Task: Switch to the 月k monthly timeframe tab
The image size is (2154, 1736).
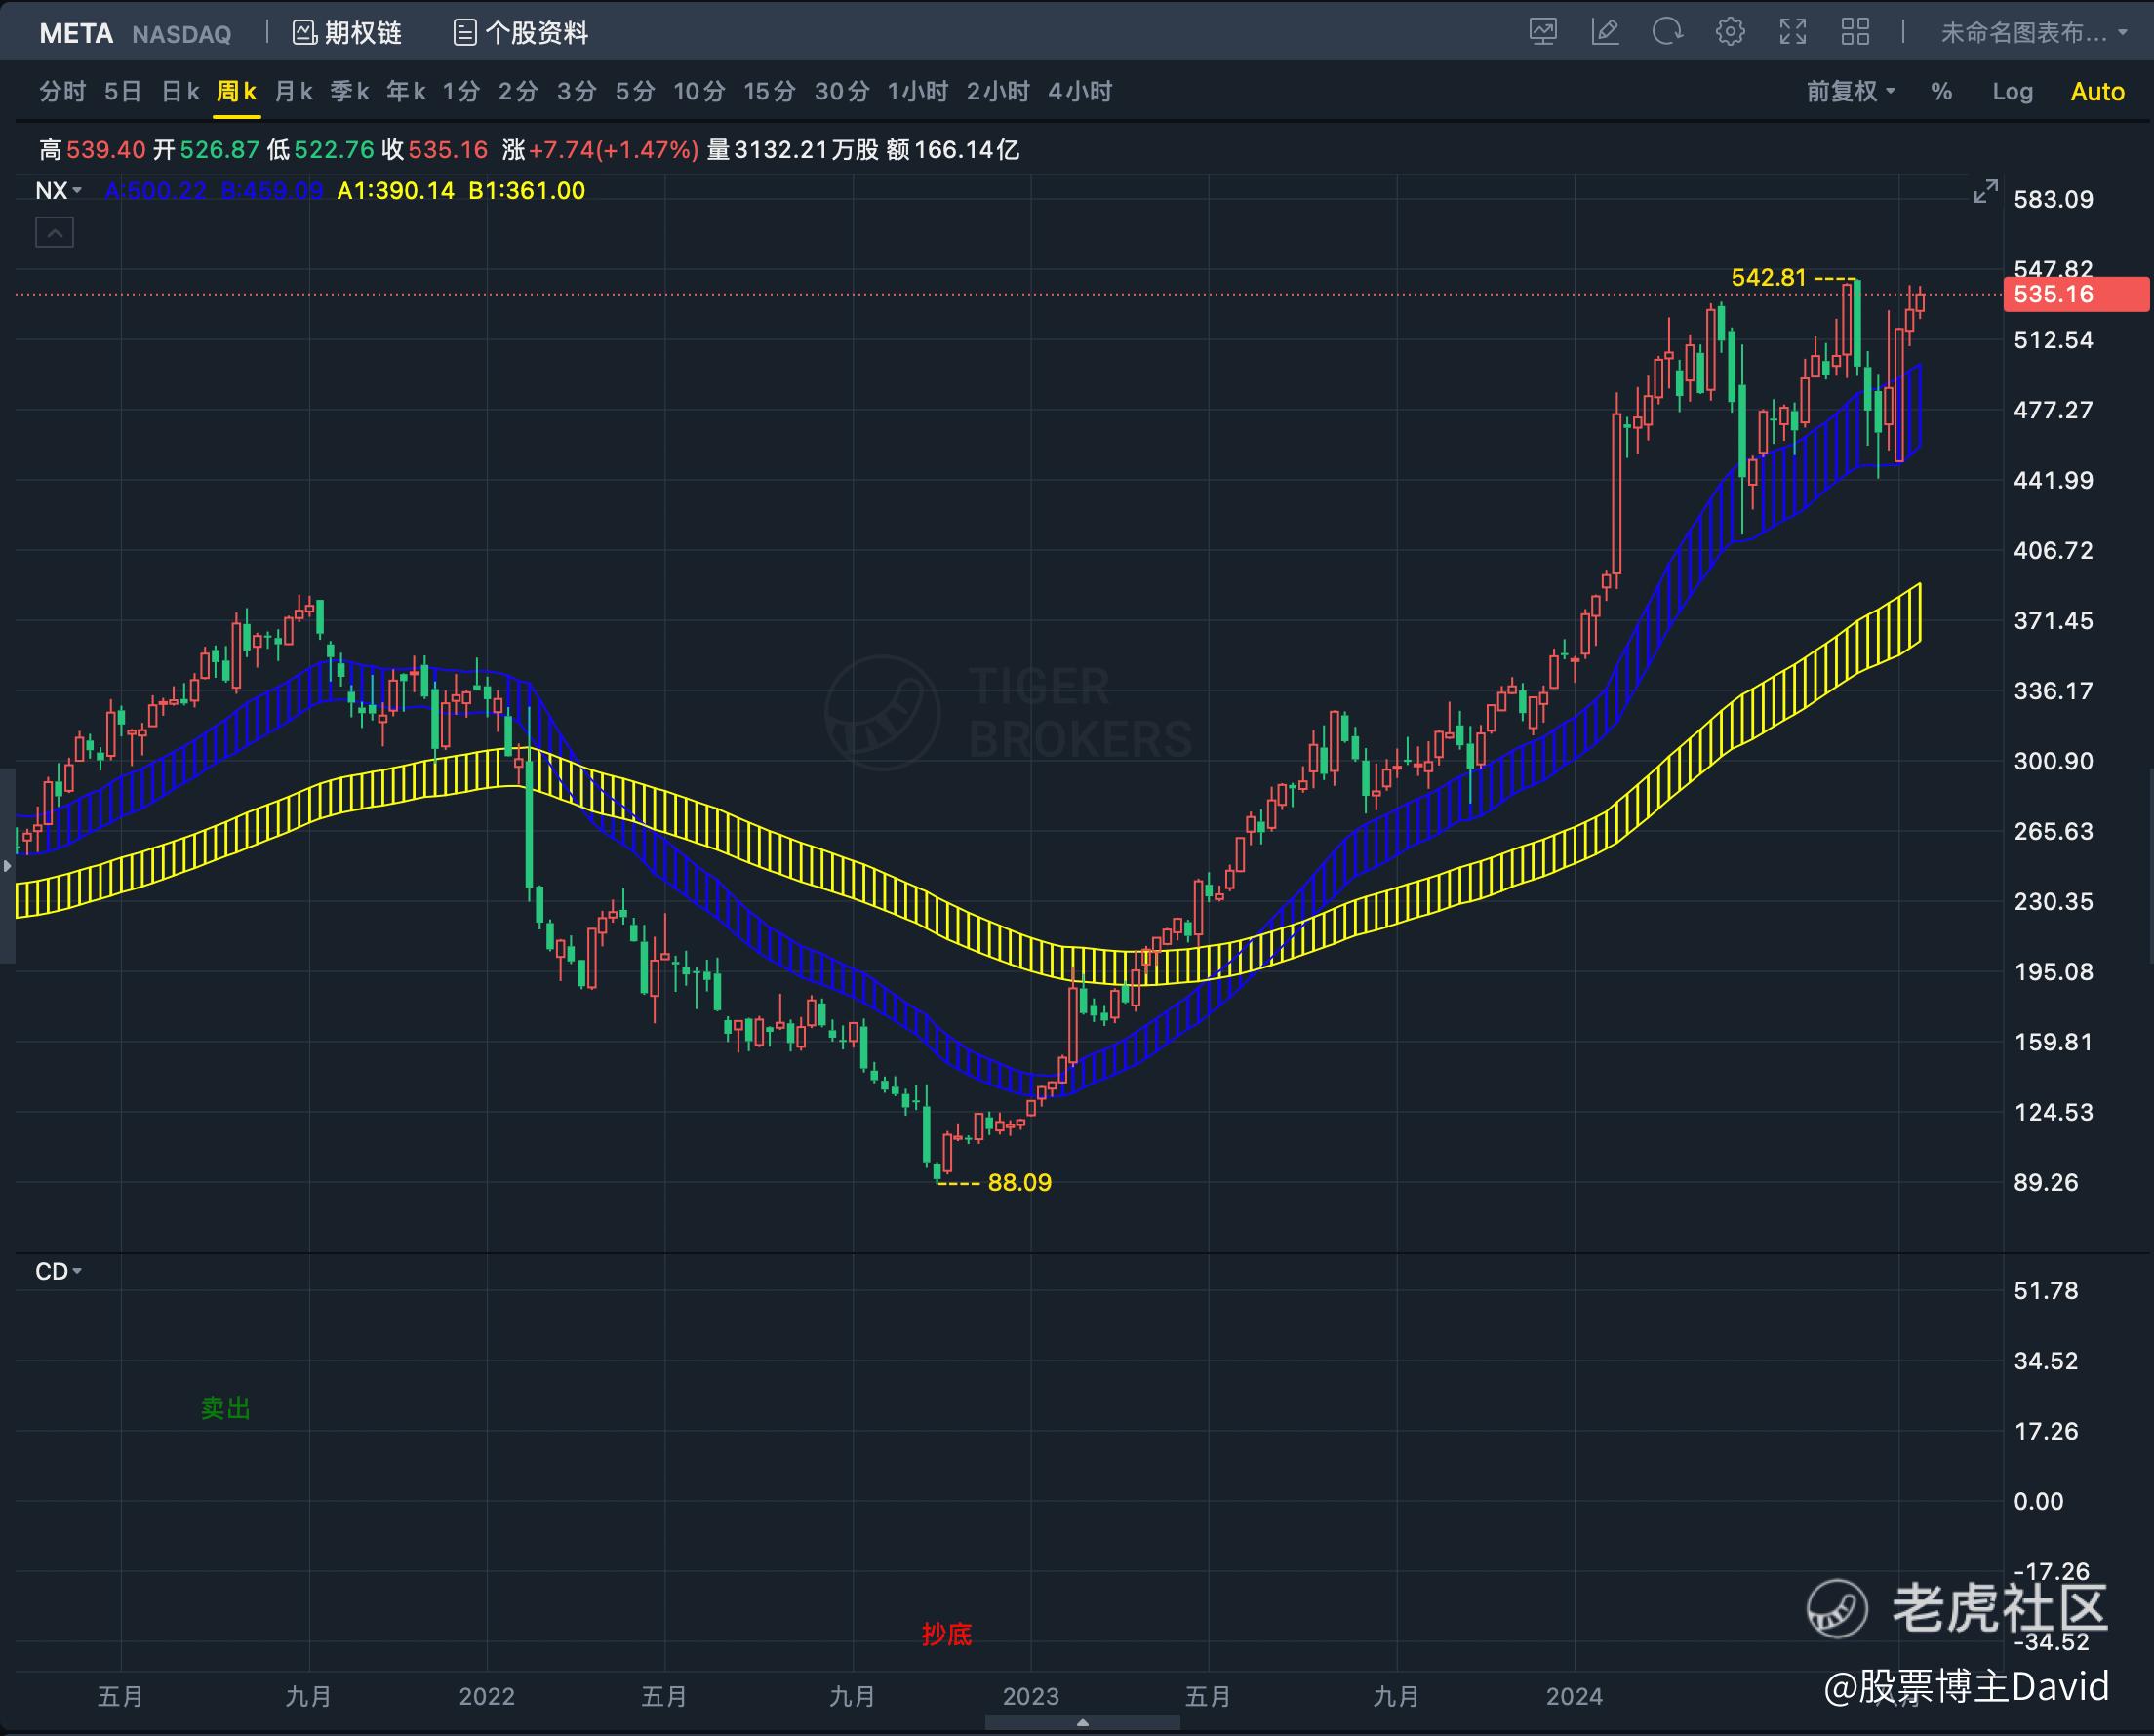Action: (x=293, y=92)
